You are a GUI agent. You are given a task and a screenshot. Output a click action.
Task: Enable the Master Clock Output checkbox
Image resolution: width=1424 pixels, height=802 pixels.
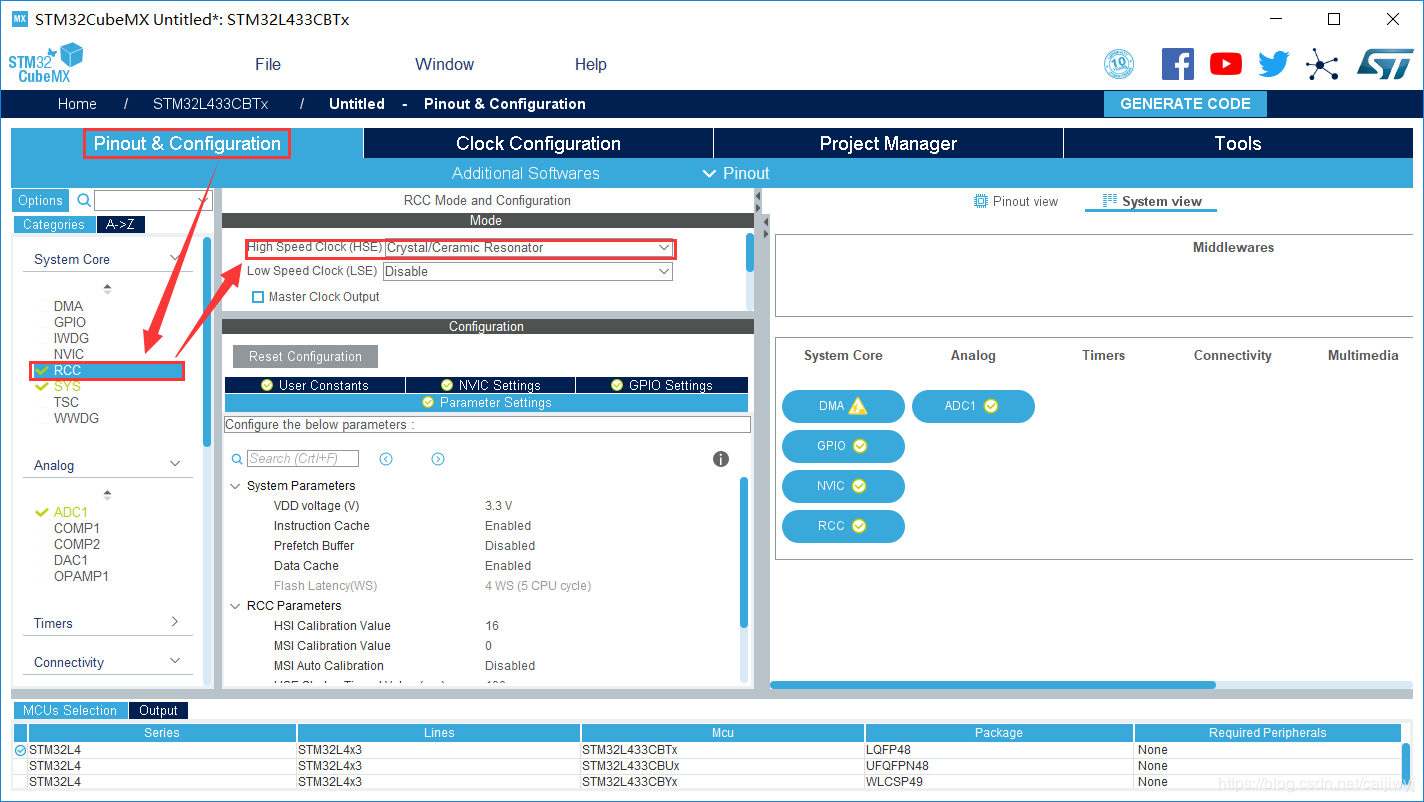(x=258, y=297)
